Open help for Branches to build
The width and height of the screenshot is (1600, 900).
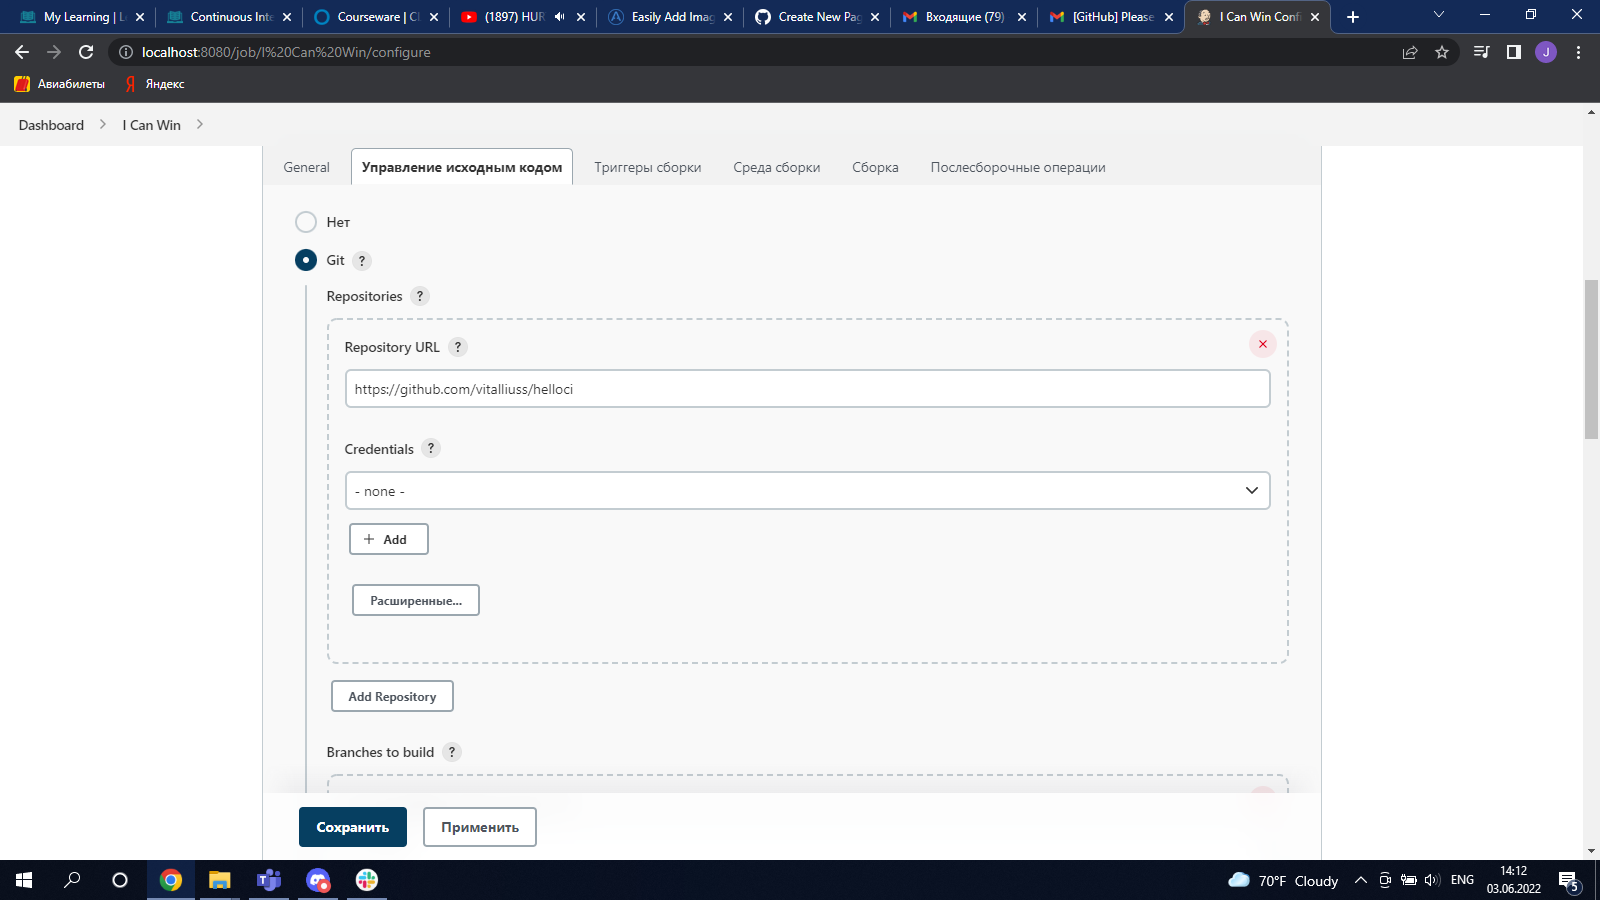(x=452, y=752)
